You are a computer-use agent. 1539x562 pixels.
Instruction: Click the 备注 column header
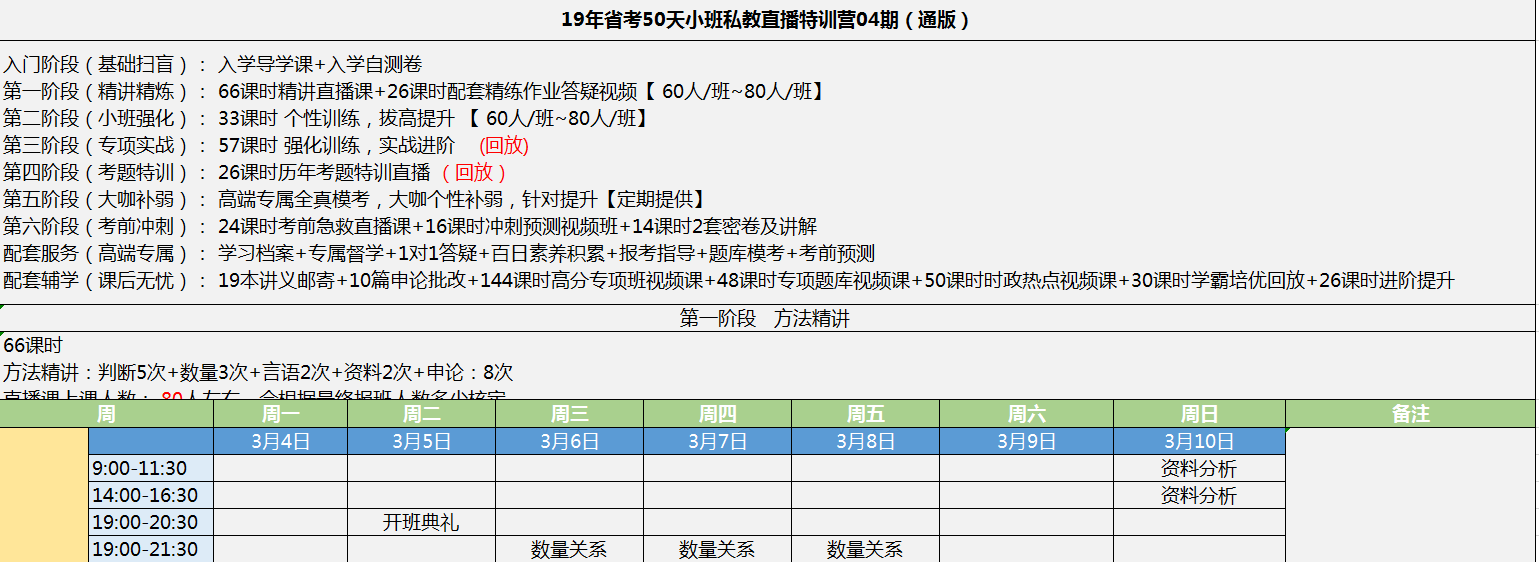1410,414
